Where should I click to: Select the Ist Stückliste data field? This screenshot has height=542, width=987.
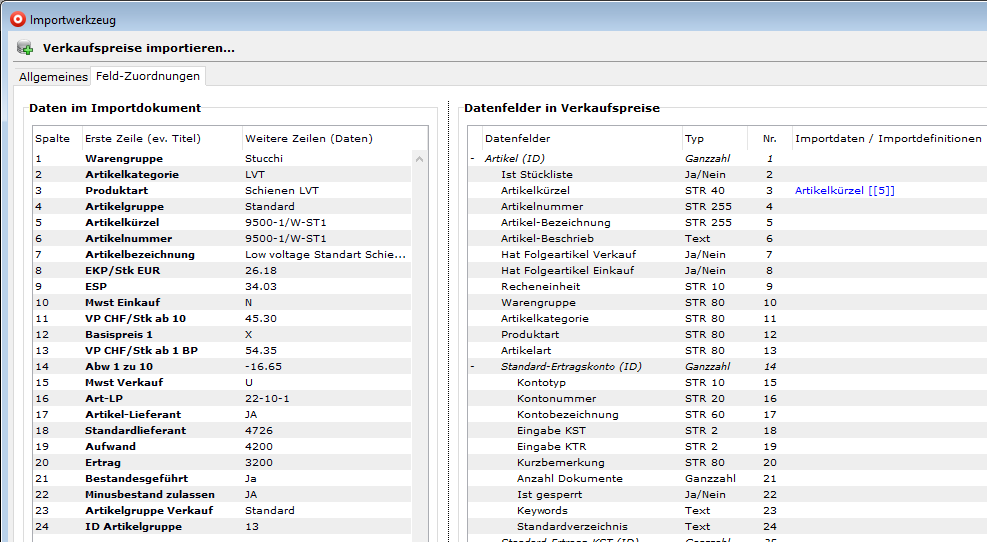tap(536, 174)
